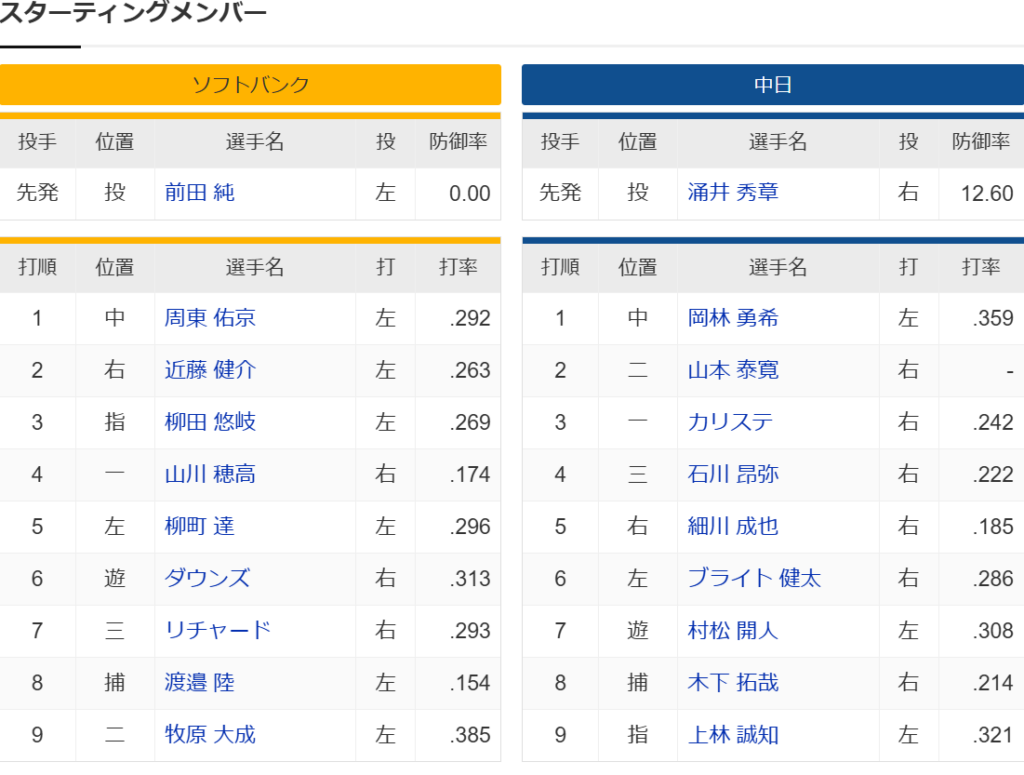Select the 中日 team header

click(773, 84)
